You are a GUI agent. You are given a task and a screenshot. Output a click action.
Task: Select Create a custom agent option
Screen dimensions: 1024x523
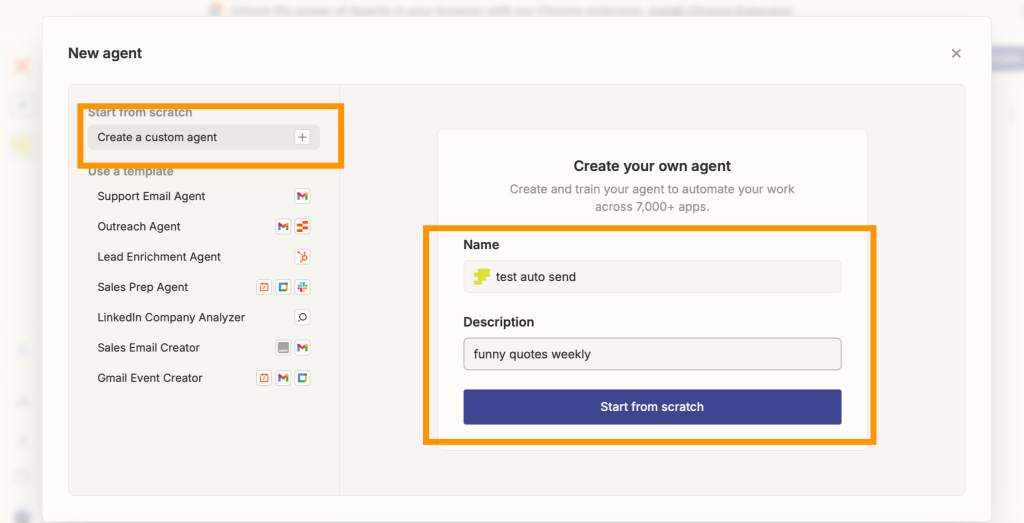coord(157,137)
